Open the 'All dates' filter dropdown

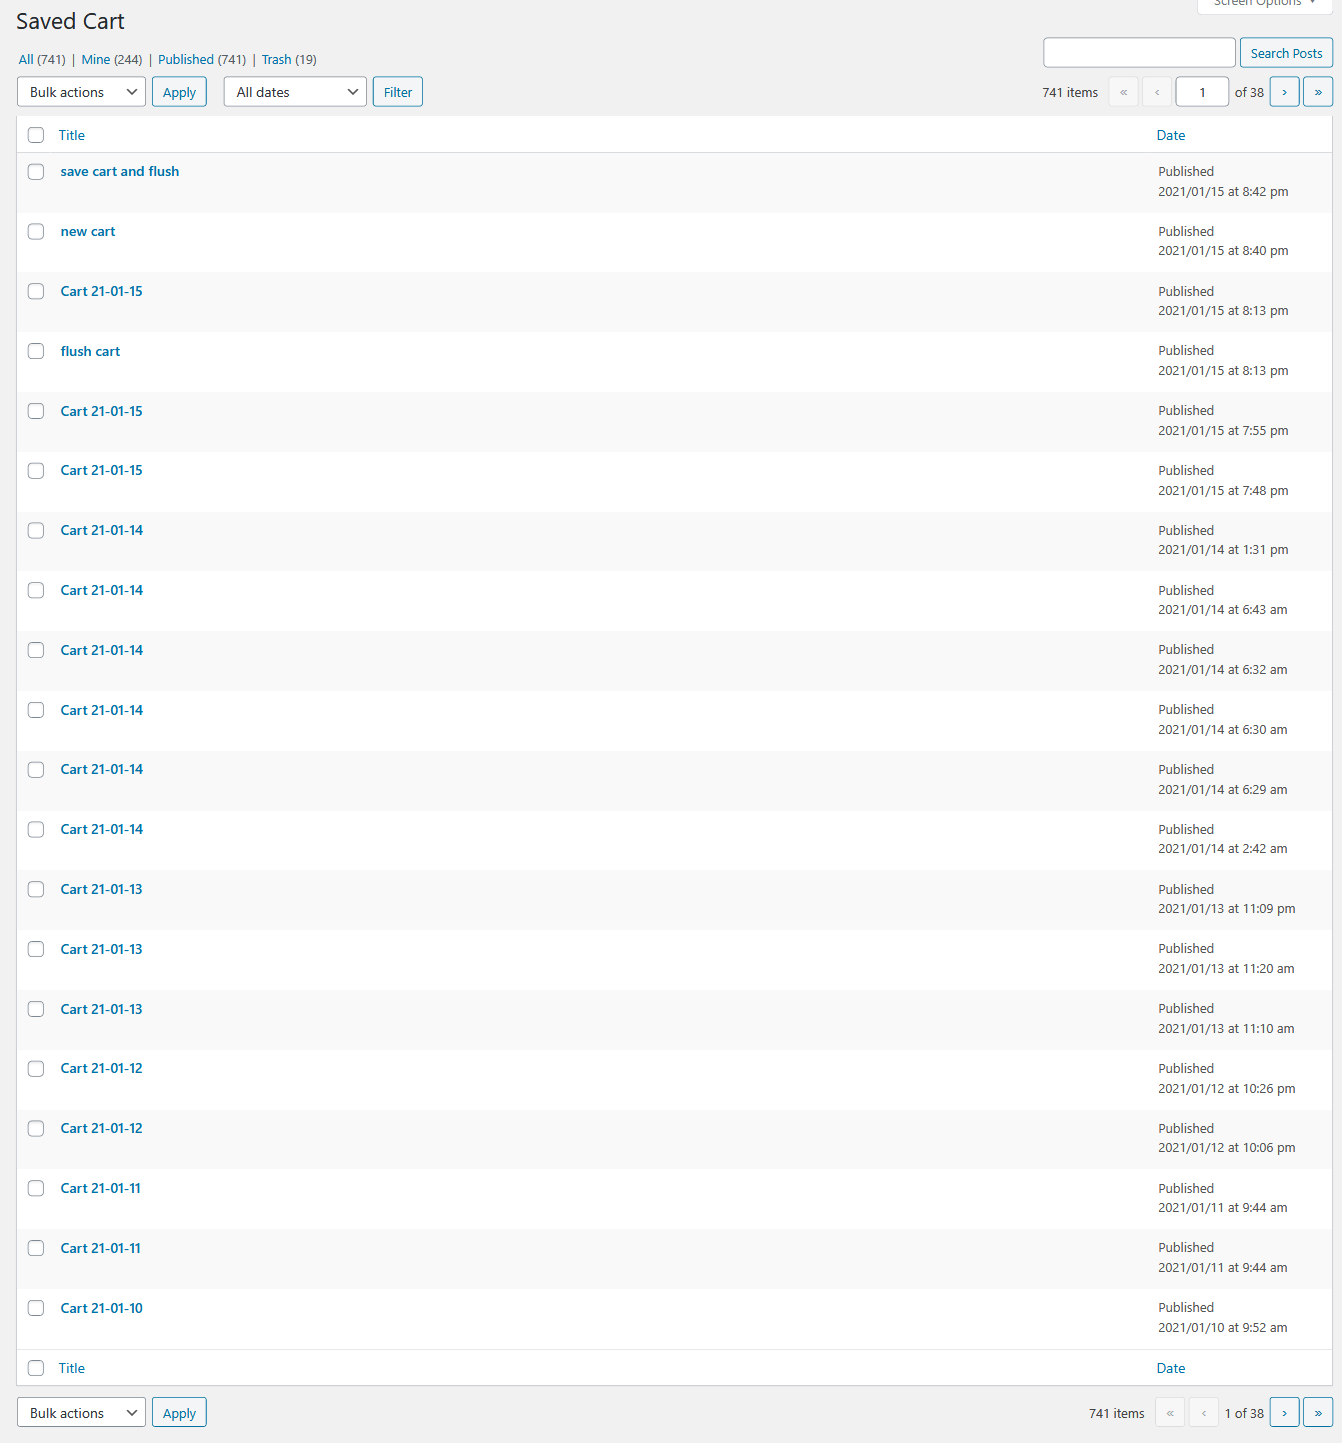(x=294, y=91)
